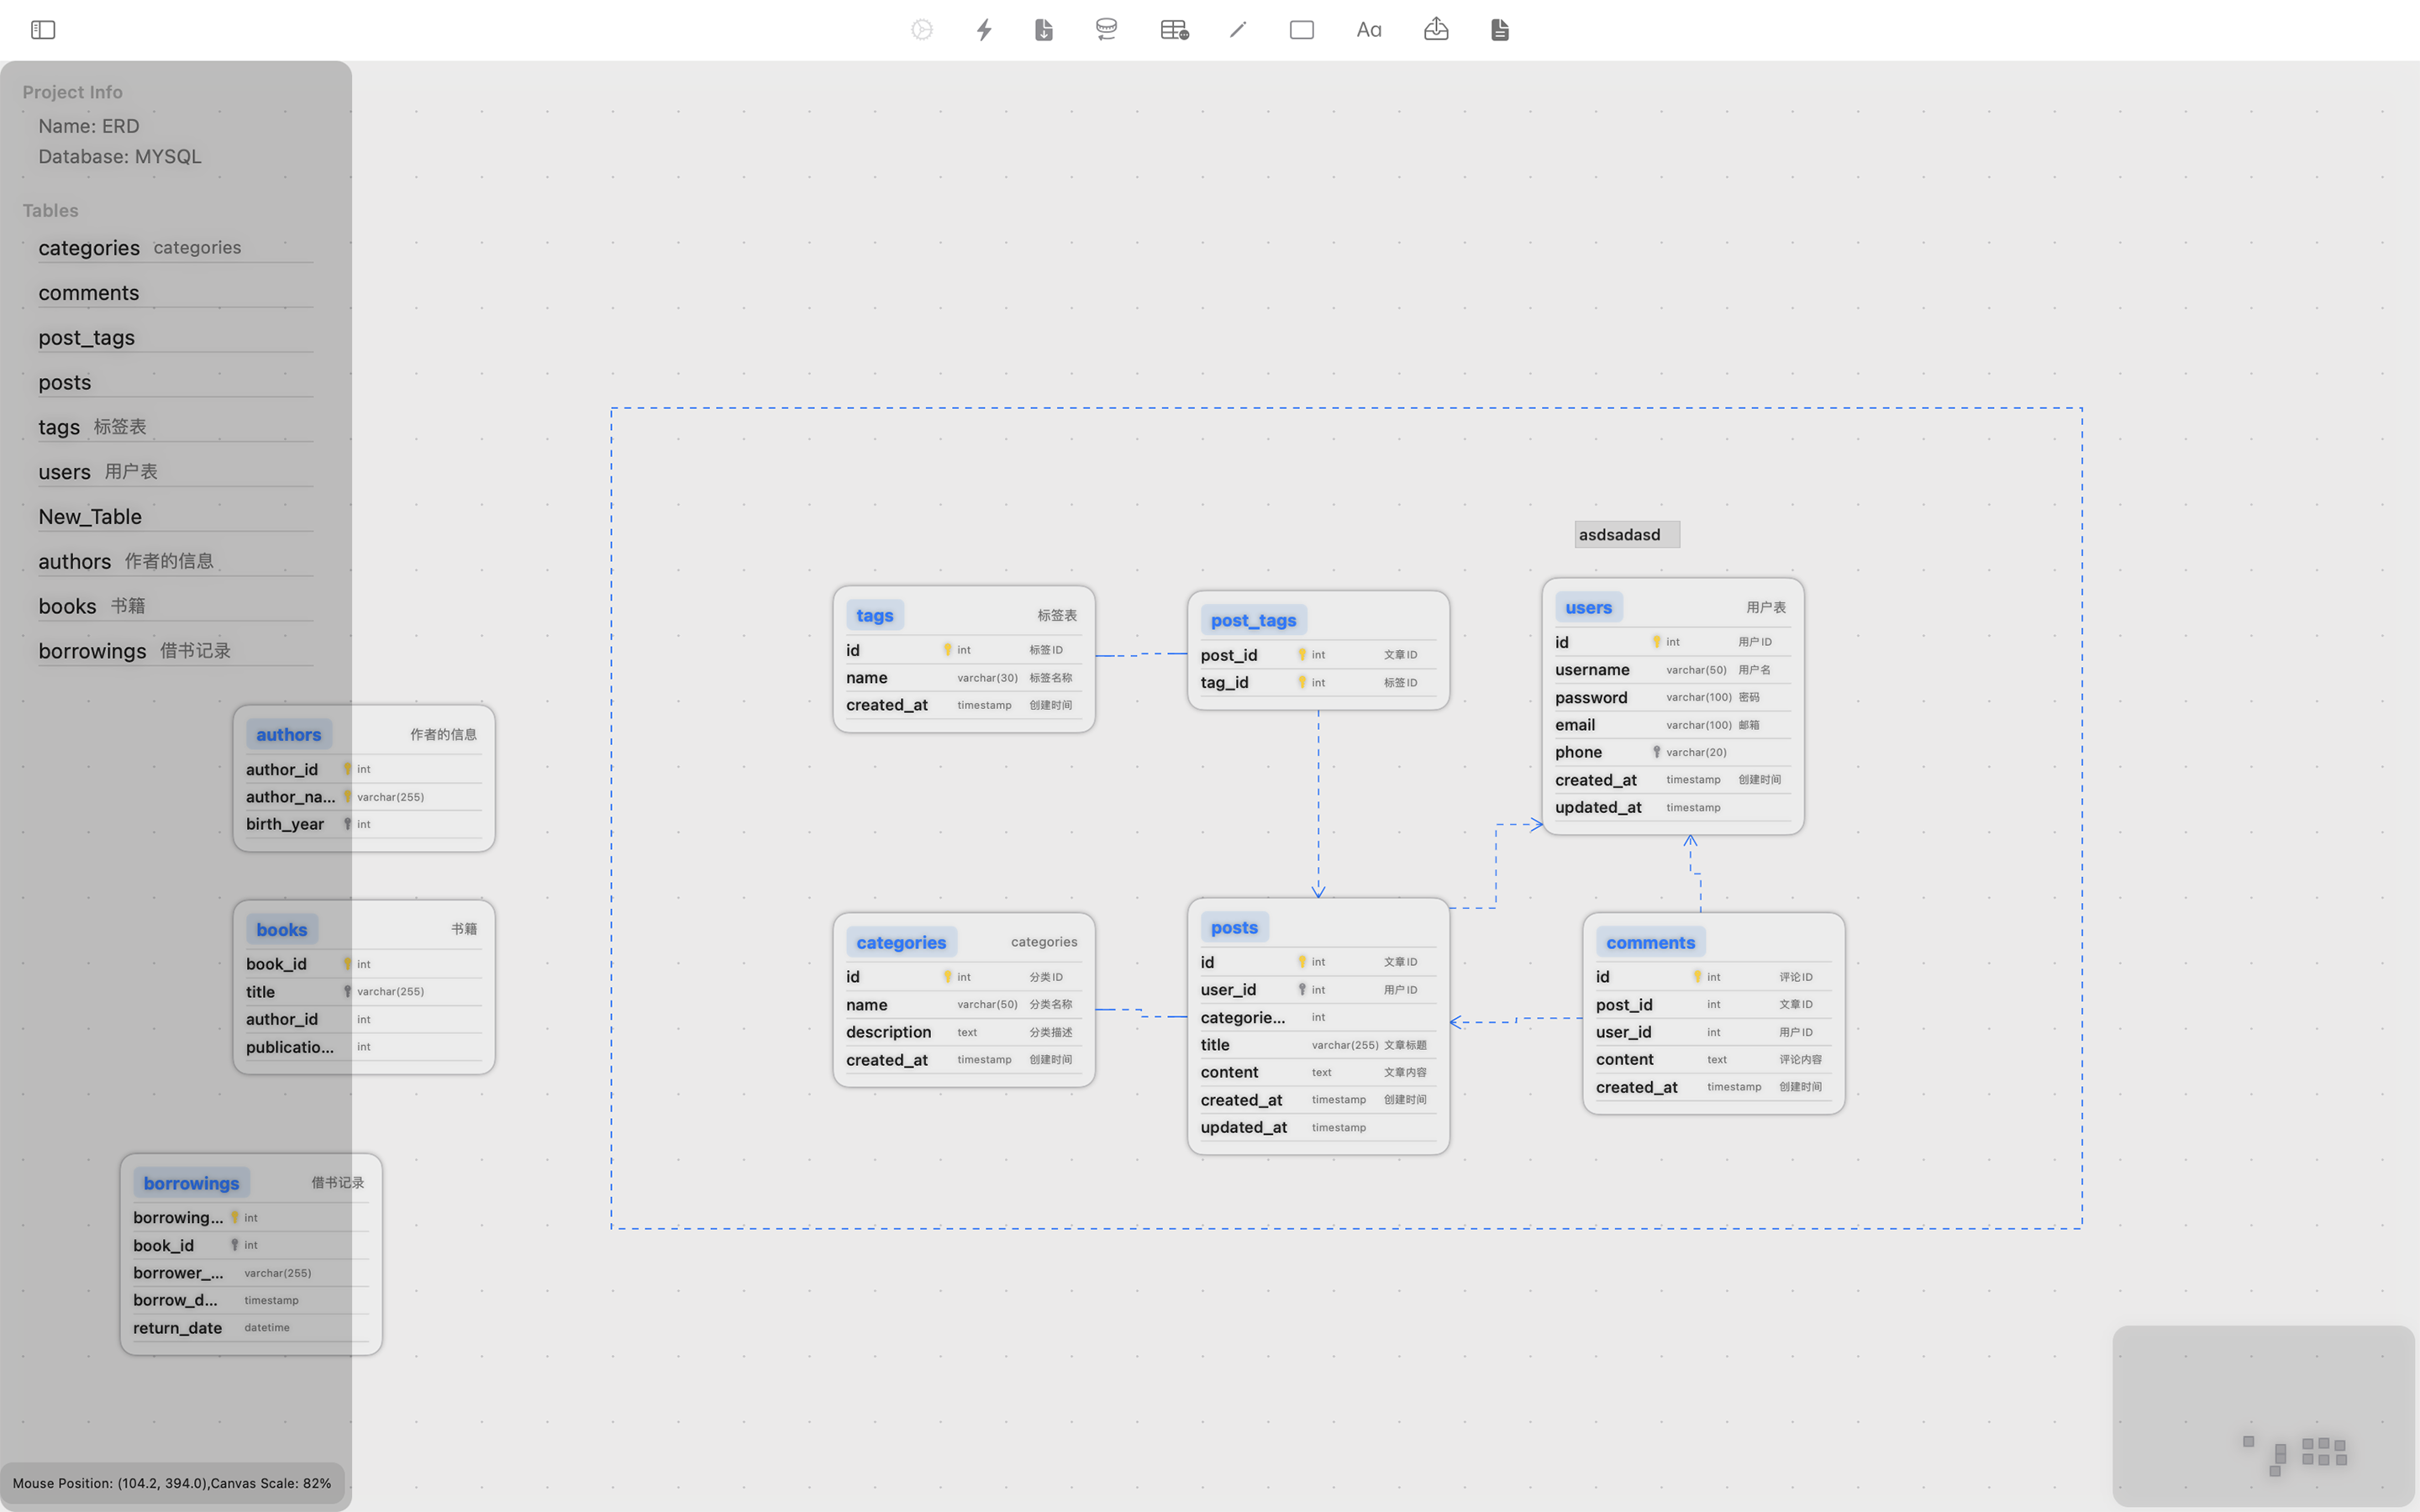The image size is (2420, 1512).
Task: Click the authors table title on canvas
Action: coord(288,734)
